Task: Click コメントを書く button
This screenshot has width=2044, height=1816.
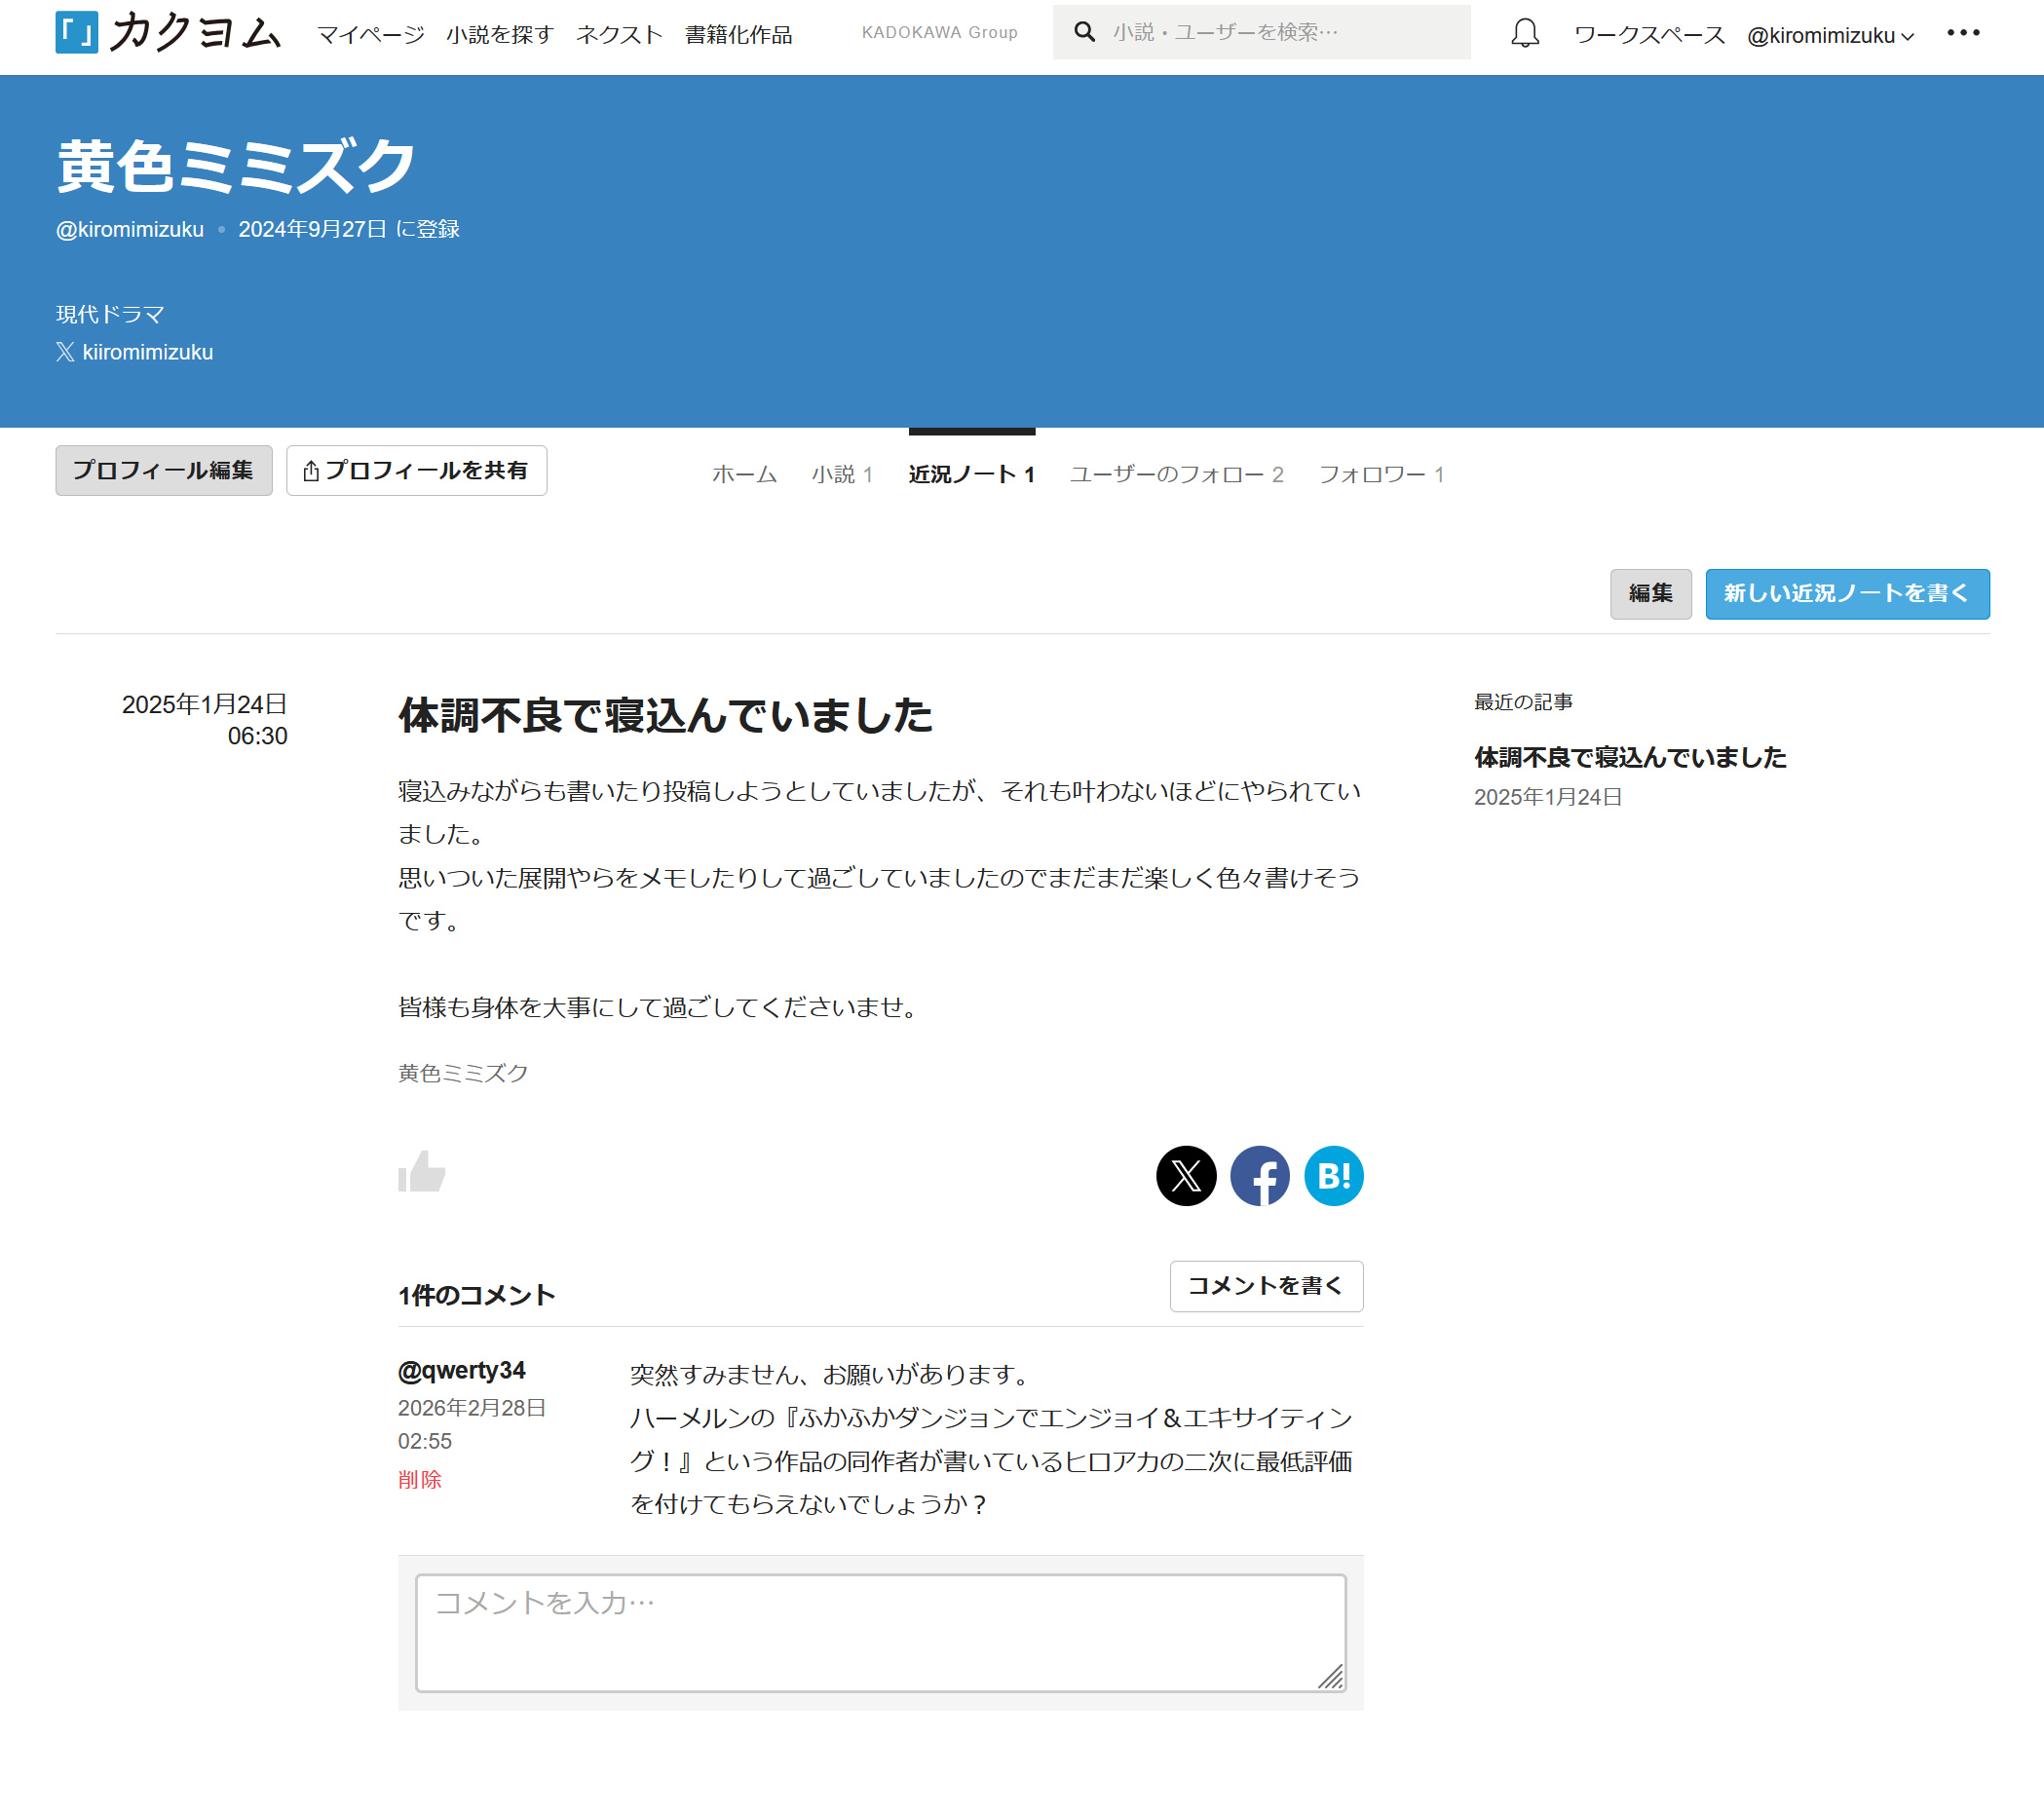Action: [x=1265, y=1286]
